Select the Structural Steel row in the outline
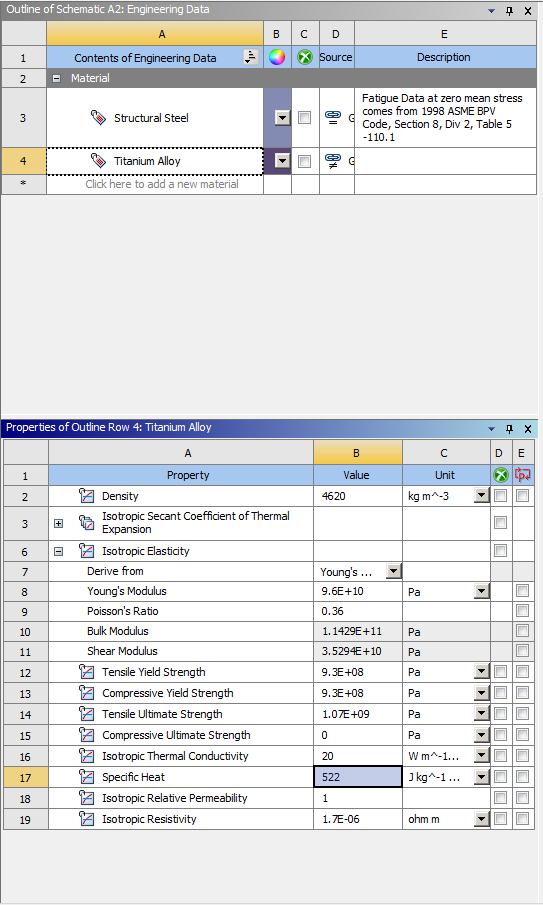The image size is (543, 905). pyautogui.click(x=155, y=118)
